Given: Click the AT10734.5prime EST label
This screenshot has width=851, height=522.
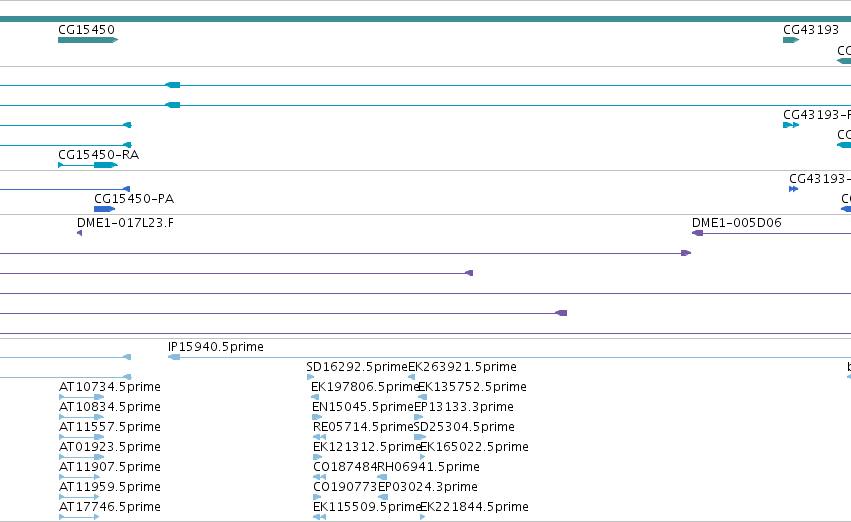Looking at the screenshot, I should coord(110,387).
